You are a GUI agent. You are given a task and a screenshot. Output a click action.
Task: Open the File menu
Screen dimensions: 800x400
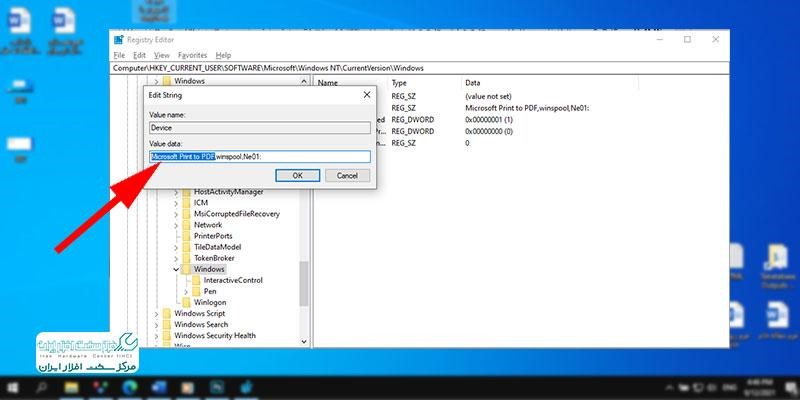click(x=119, y=55)
